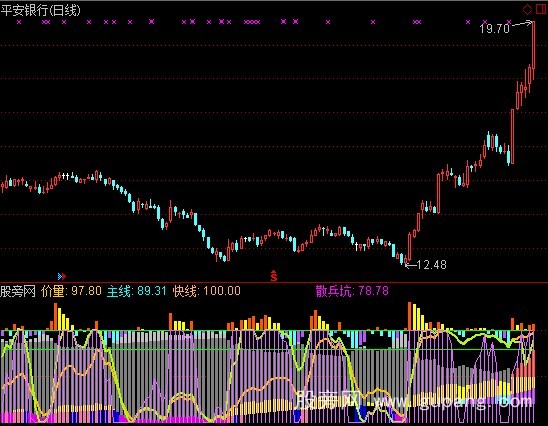Click the red divider between chart panels
Viewport: 548px width, 426px height.
click(x=274, y=282)
